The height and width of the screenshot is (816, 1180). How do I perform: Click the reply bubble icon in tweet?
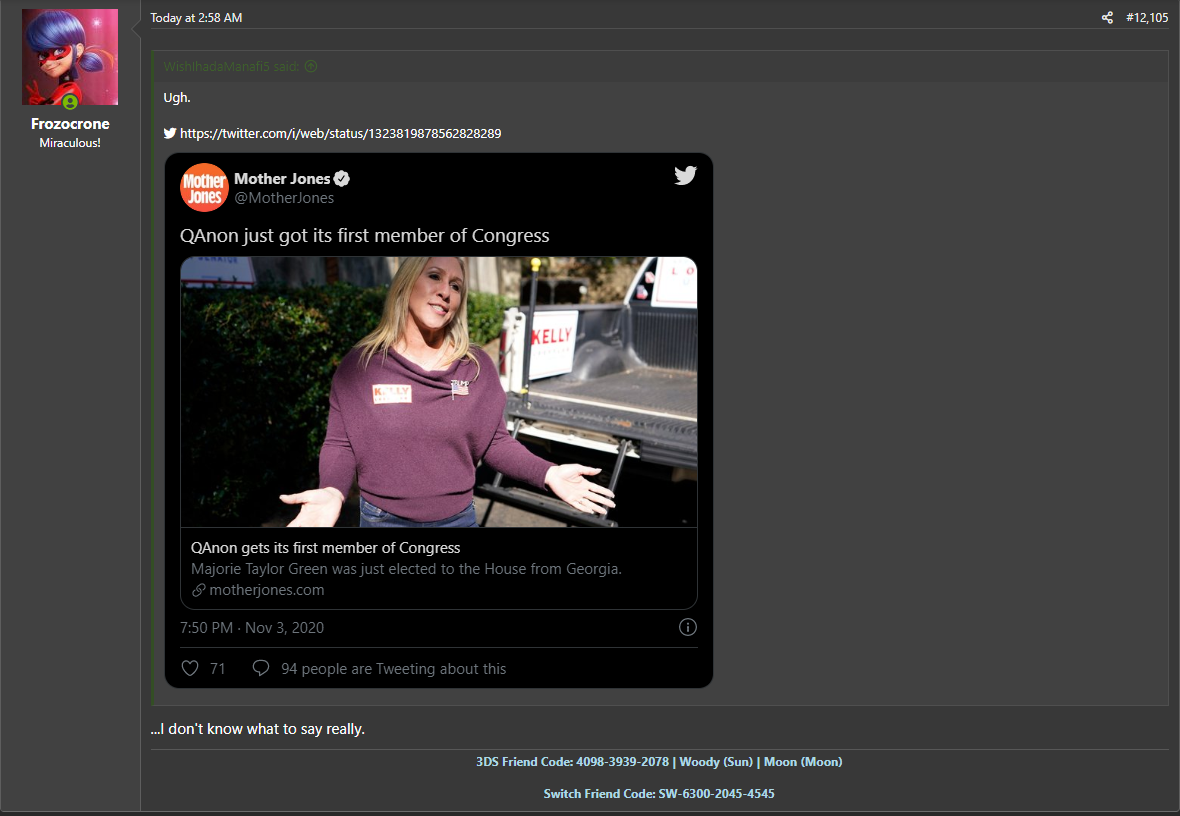point(260,668)
